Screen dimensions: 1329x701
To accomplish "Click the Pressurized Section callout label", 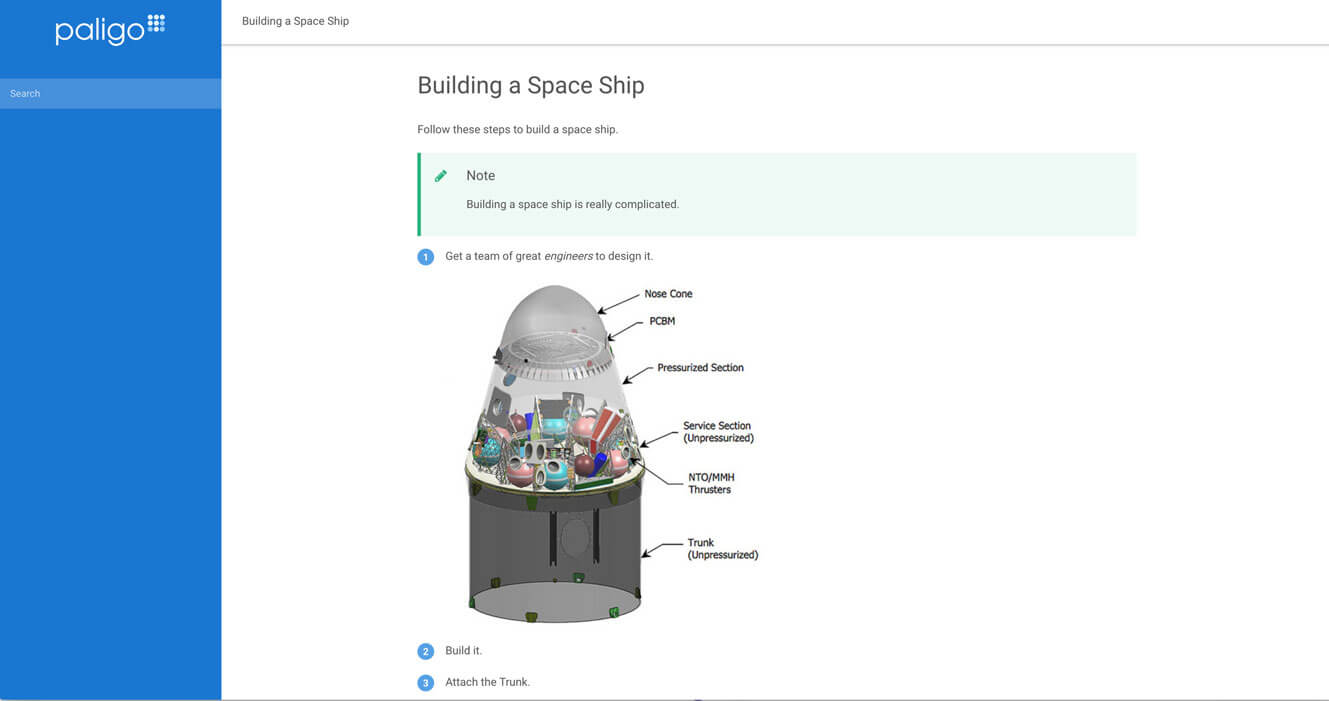I will 700,367.
